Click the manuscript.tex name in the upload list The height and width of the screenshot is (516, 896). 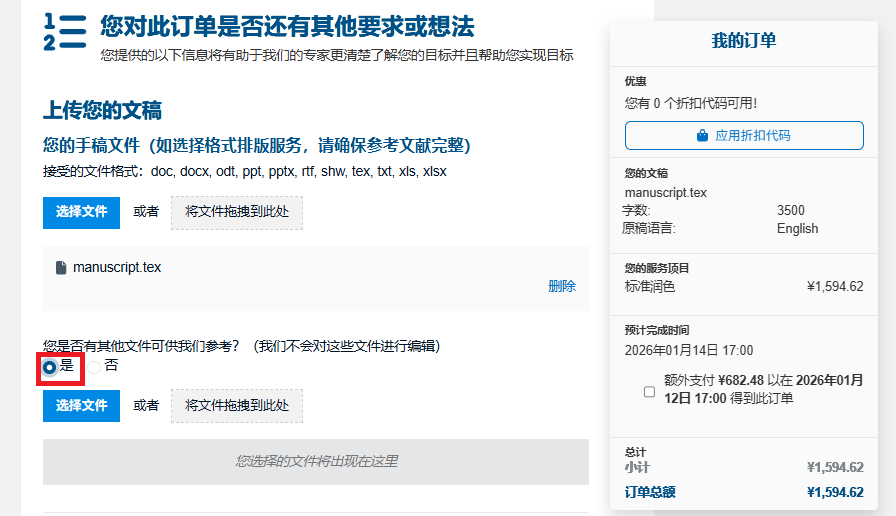point(117,268)
